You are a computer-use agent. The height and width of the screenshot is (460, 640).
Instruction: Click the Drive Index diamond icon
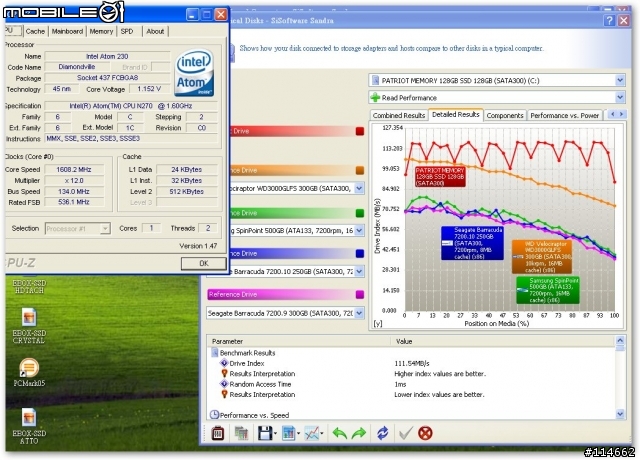(x=224, y=363)
